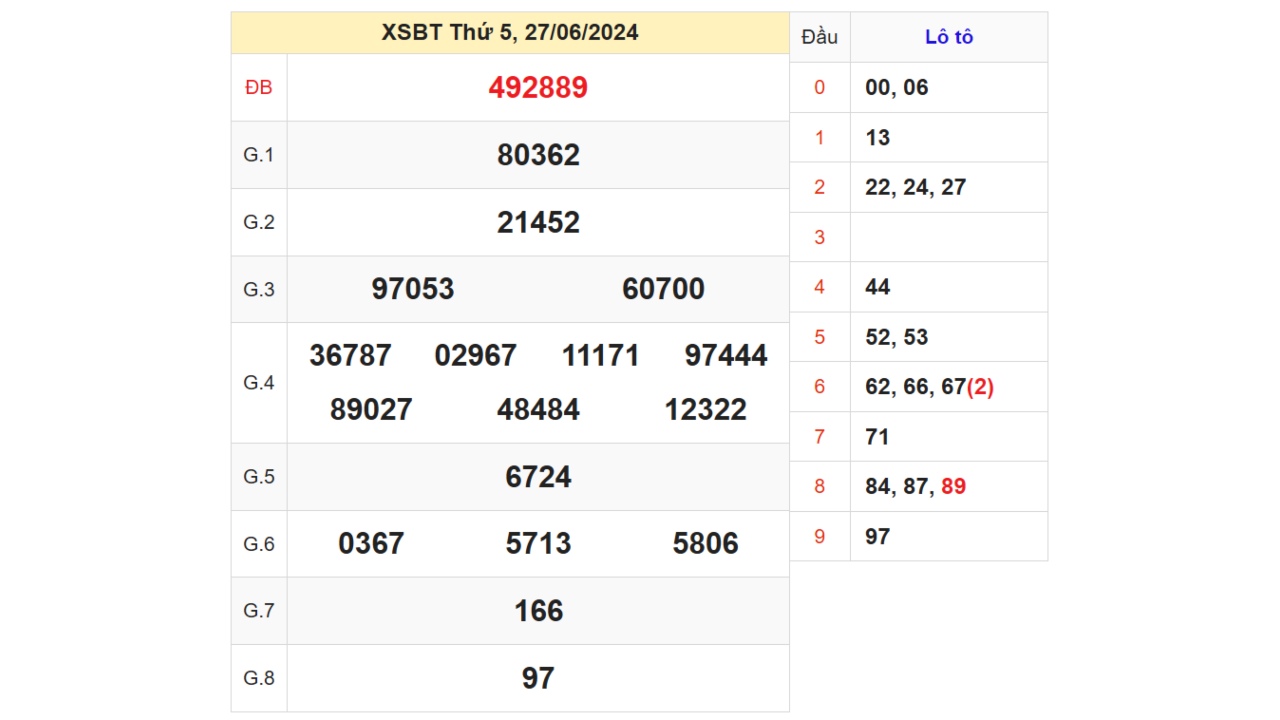1280x720 pixels.
Task: Click head digit 0 in Đầu column
Action: (x=820, y=87)
